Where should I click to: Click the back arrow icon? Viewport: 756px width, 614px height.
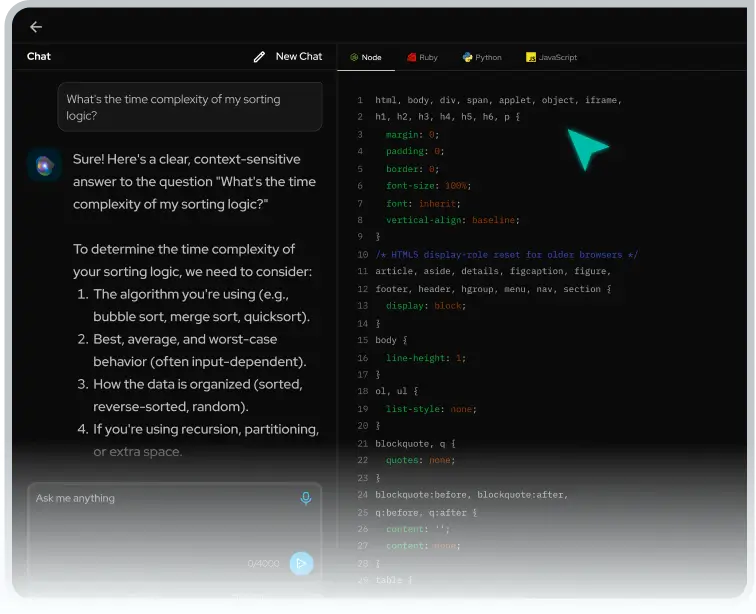(36, 27)
